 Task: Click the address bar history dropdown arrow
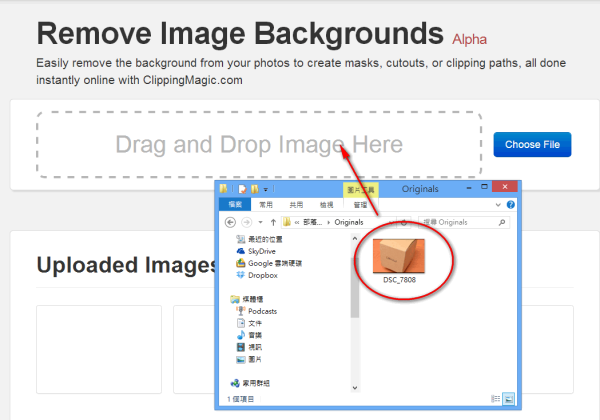(391, 222)
